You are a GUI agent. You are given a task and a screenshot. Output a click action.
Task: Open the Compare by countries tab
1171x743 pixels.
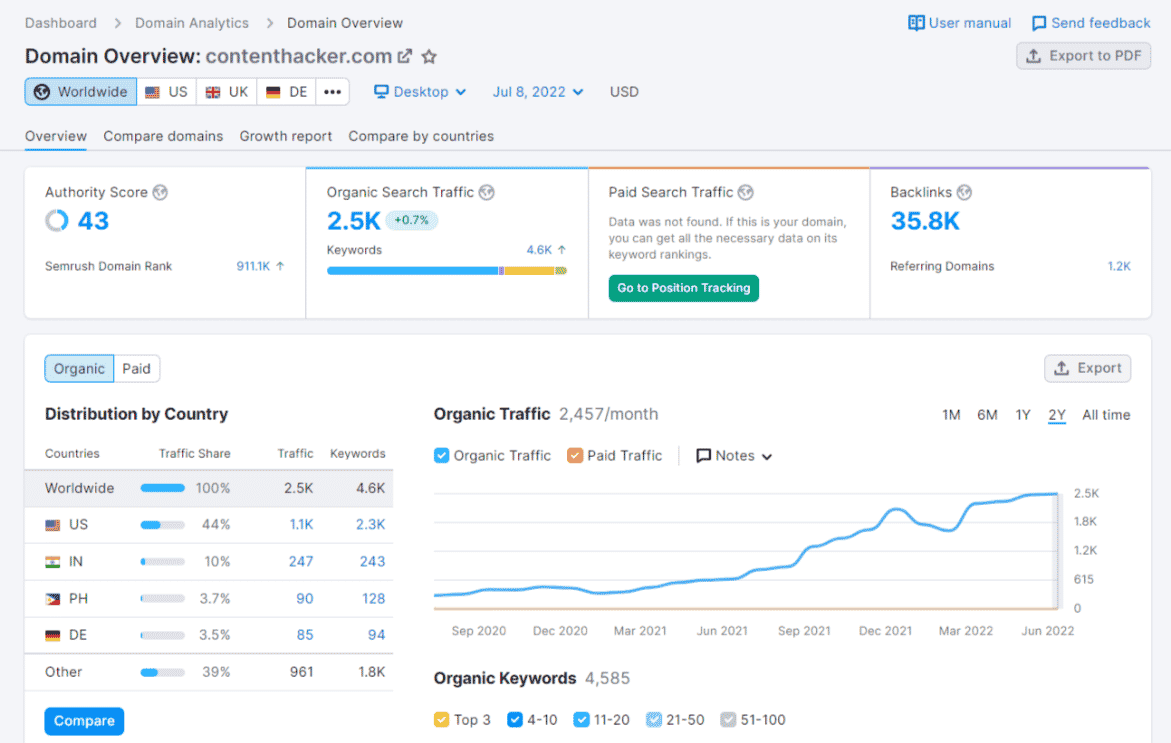point(421,136)
